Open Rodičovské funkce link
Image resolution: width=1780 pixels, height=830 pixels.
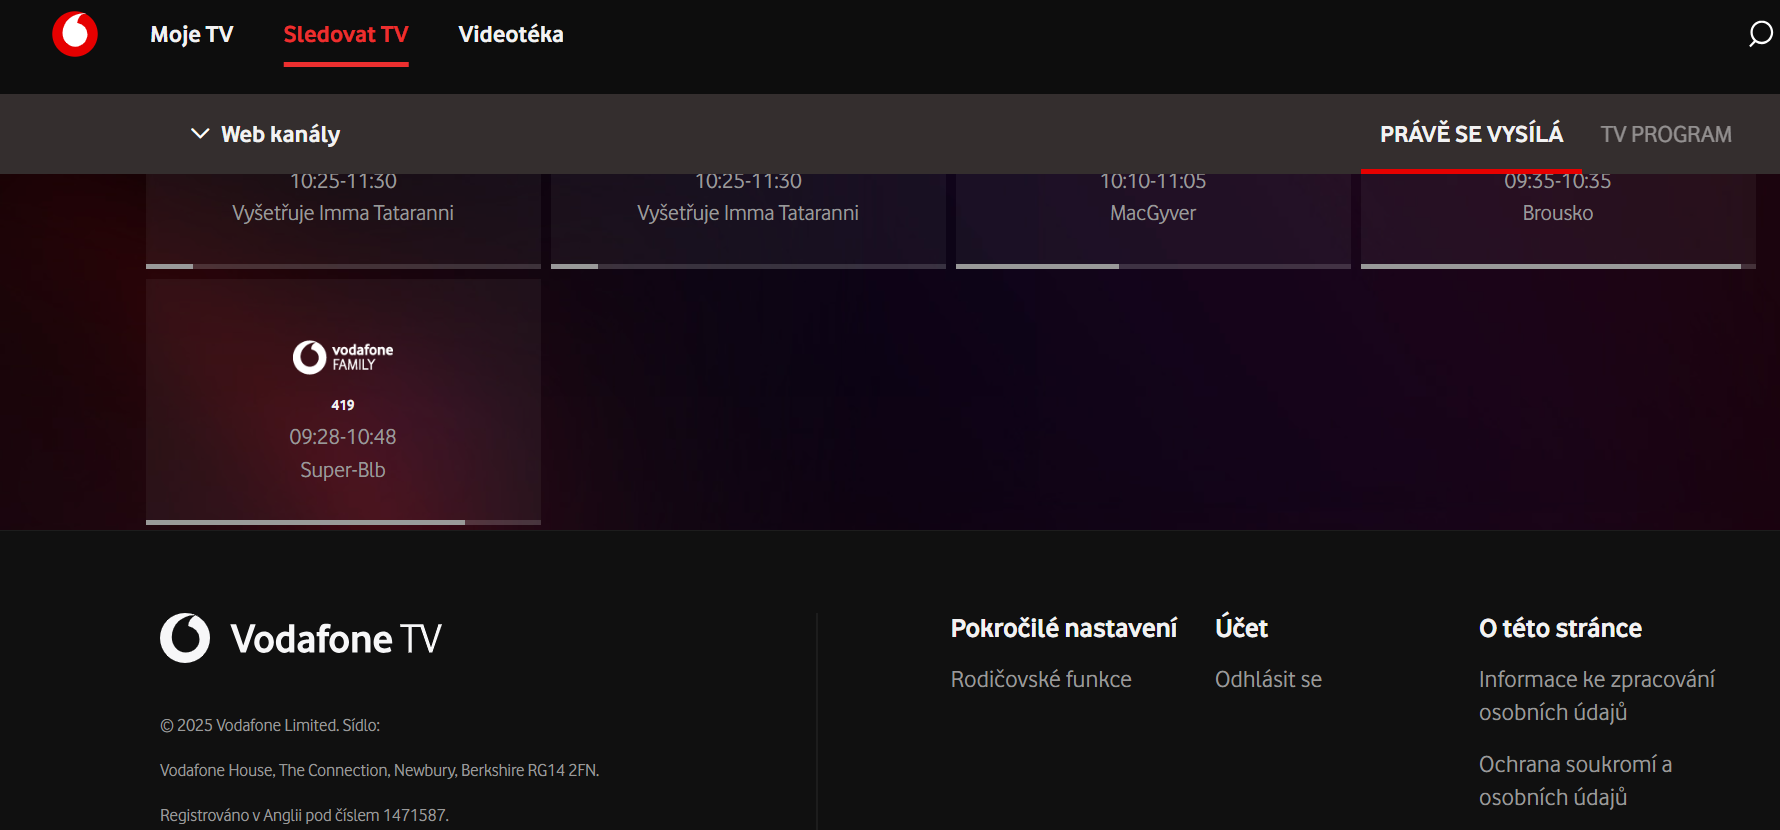[x=1041, y=680]
